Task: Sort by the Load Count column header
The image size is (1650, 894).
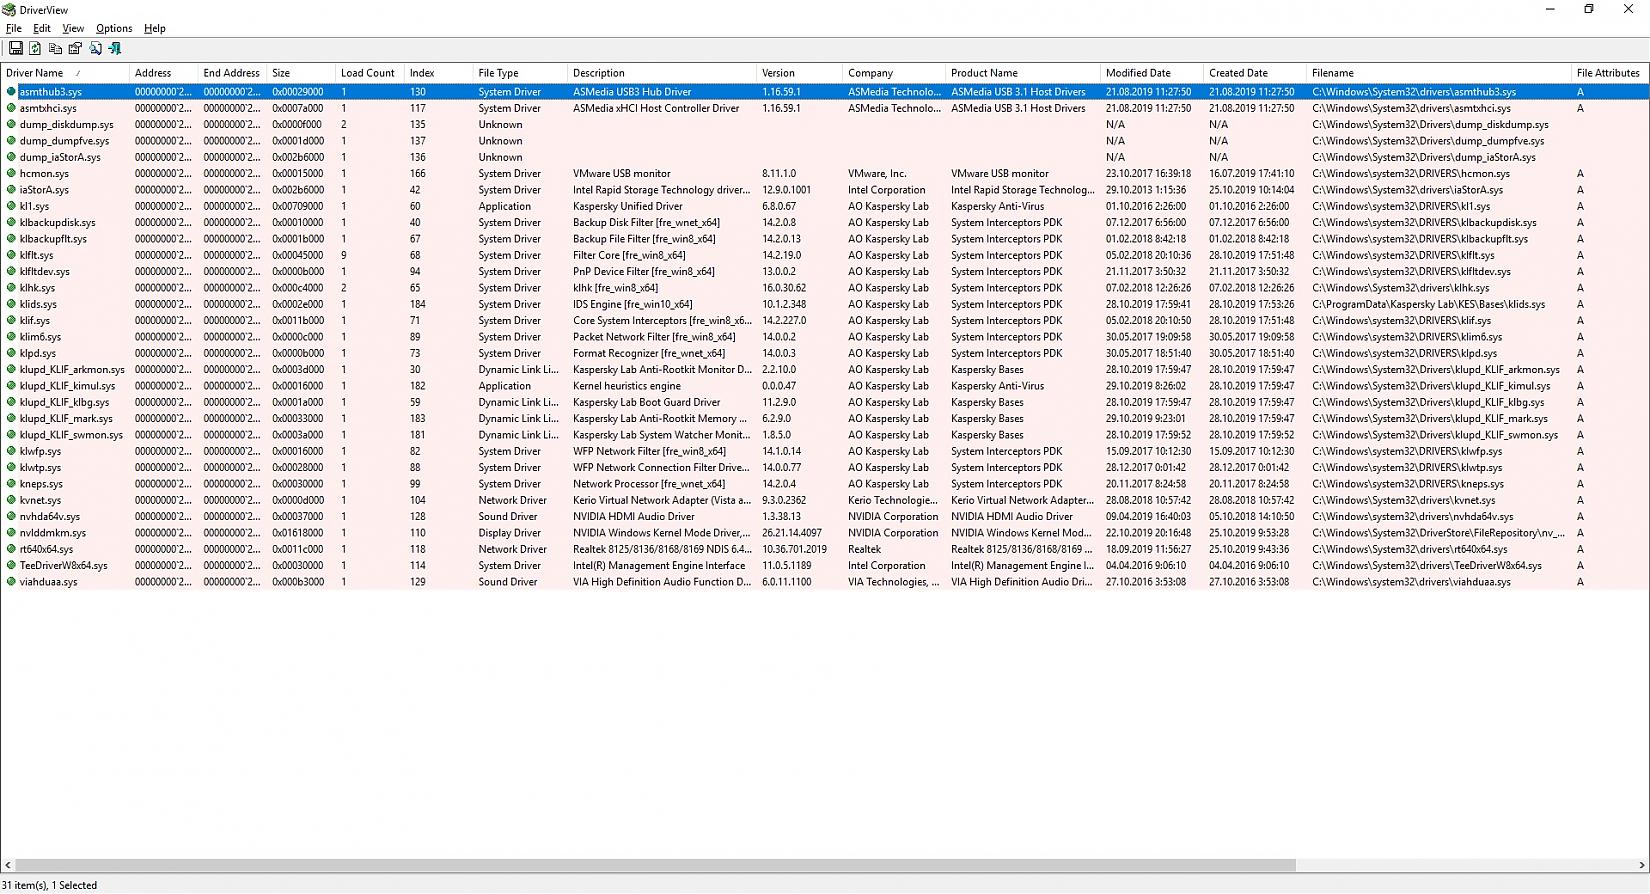Action: [x=369, y=73]
